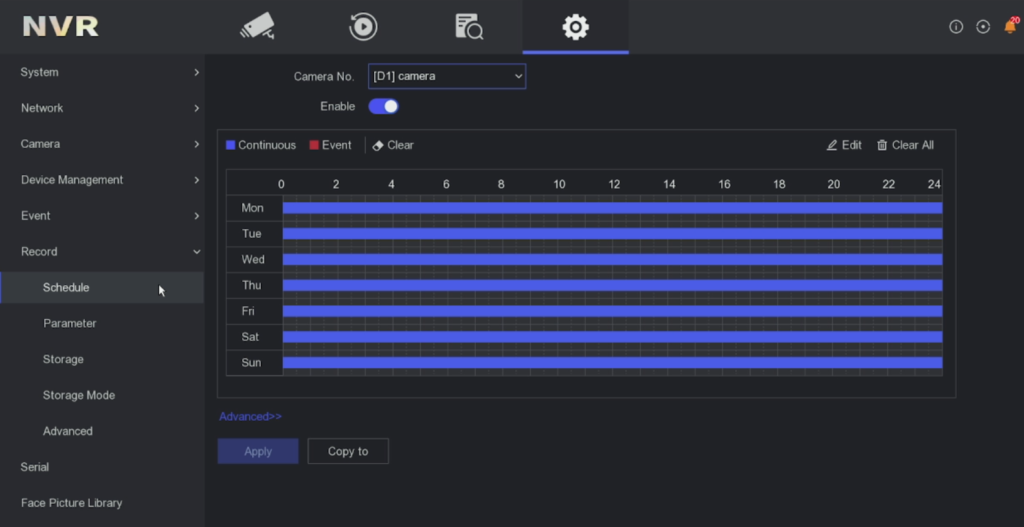This screenshot has height=527, width=1024.
Task: Click the settings gear icon
Action: [575, 27]
